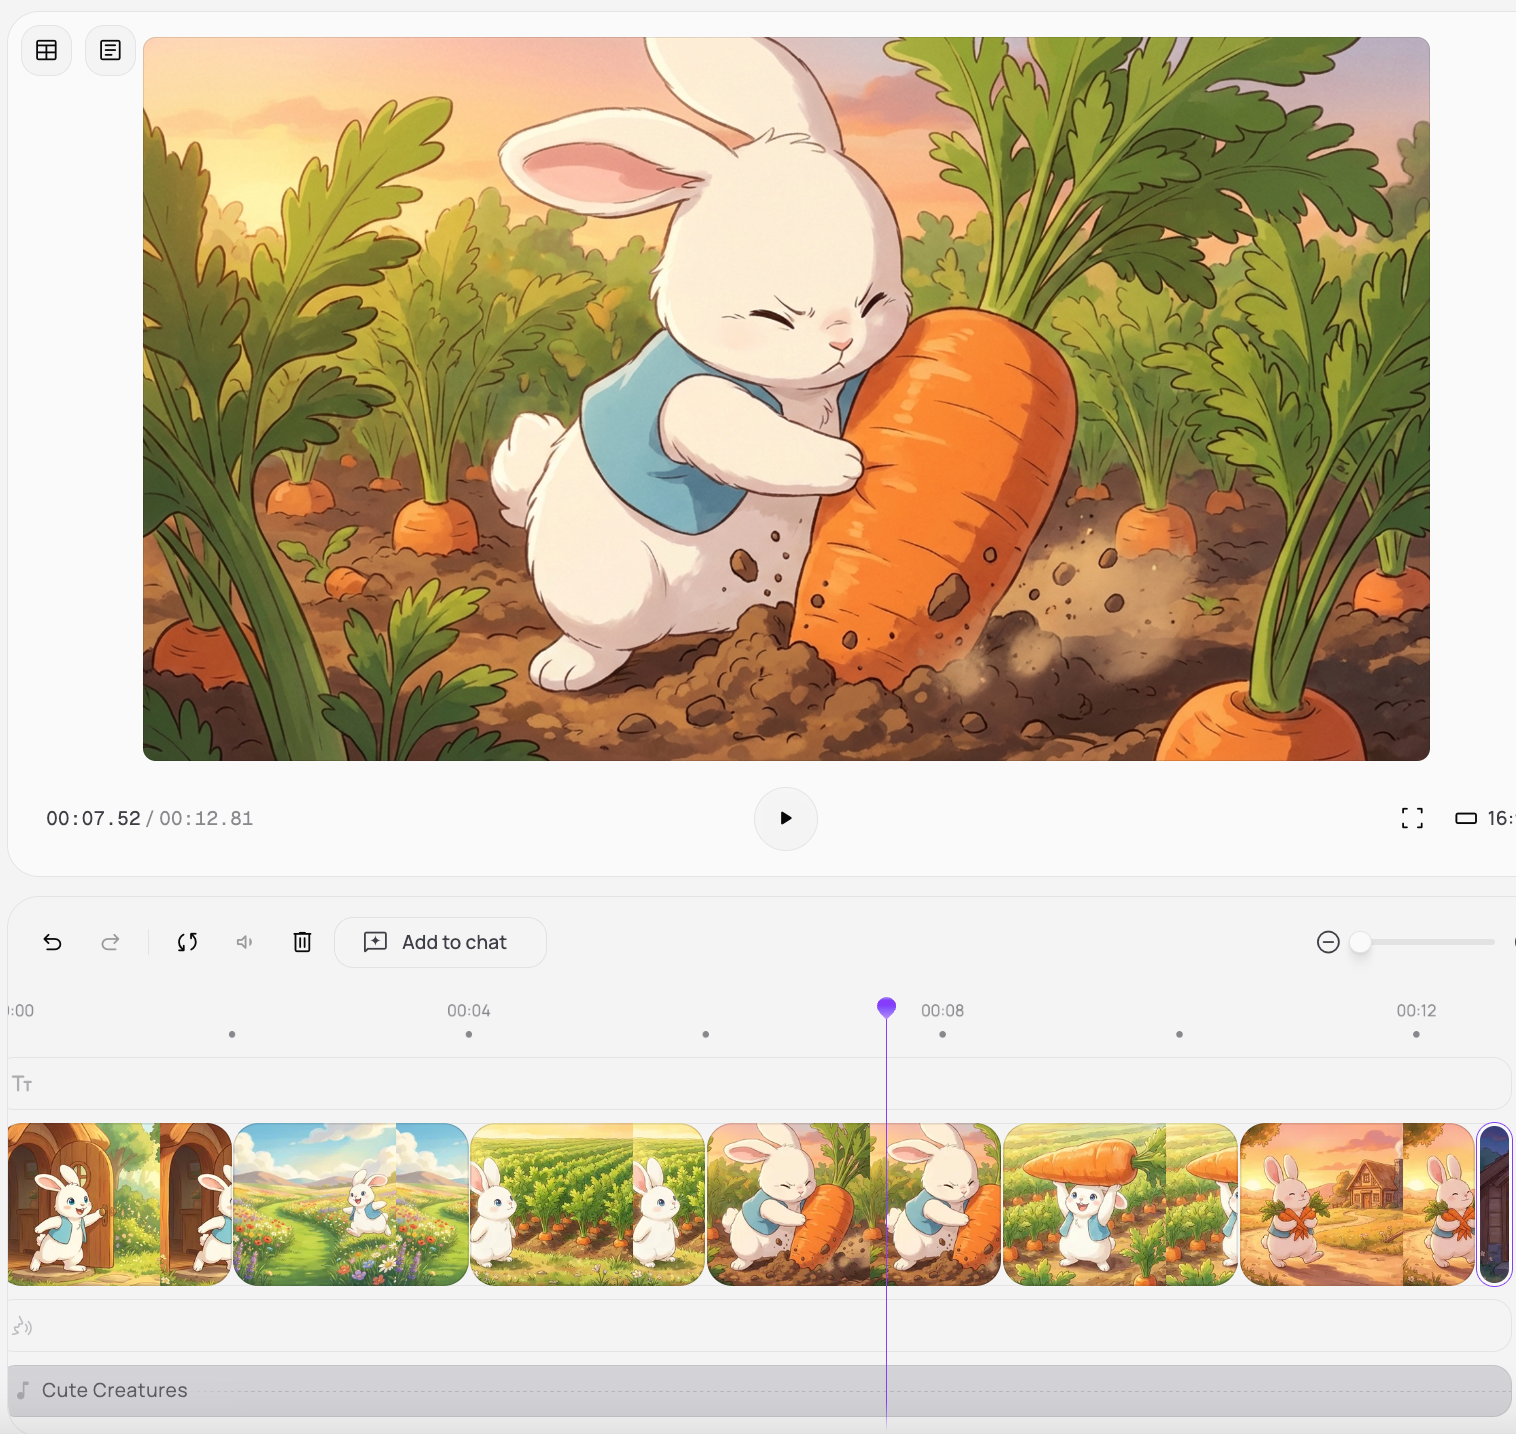Screen dimensions: 1516x1434
Task: Click the Add to chat button
Action: (x=440, y=942)
